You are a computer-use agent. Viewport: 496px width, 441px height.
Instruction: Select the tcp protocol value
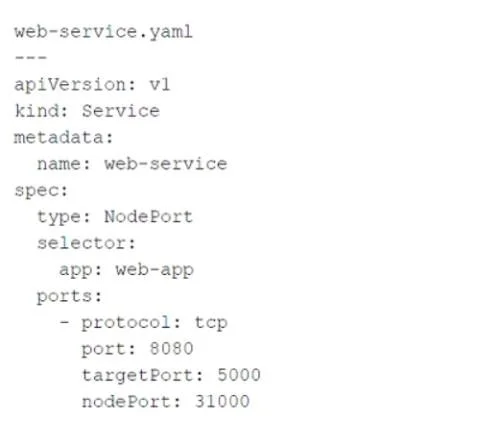211,323
